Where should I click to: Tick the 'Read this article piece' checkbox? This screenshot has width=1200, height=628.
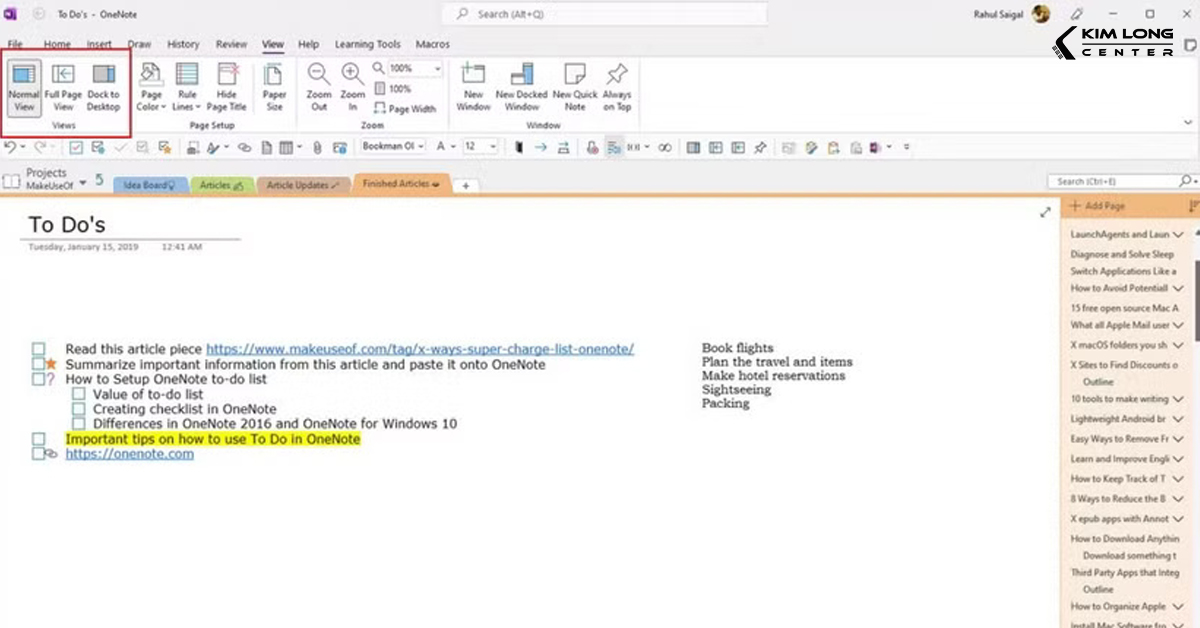38,349
